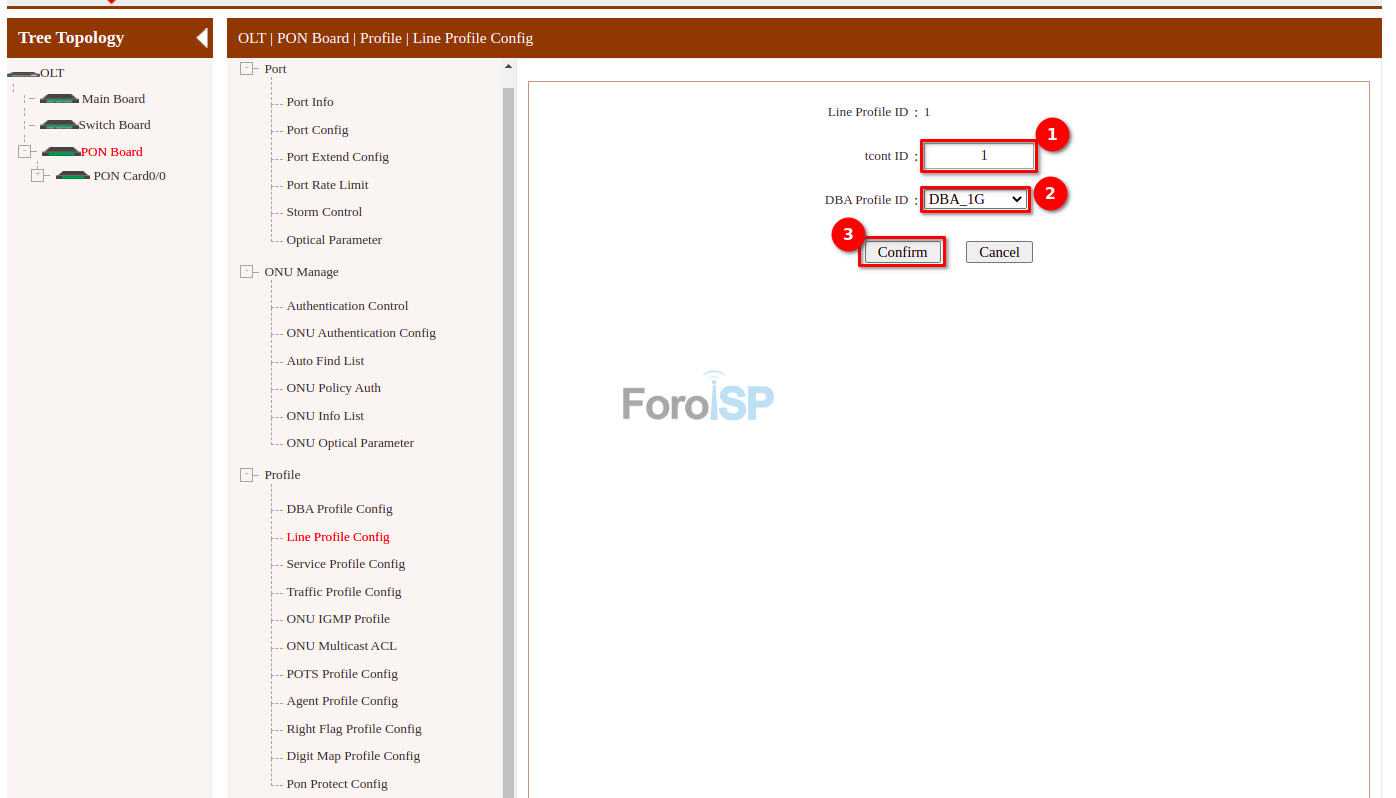1396x798 pixels.
Task: Collapse the Tree Topology sidebar with the arrow
Action: (200, 38)
